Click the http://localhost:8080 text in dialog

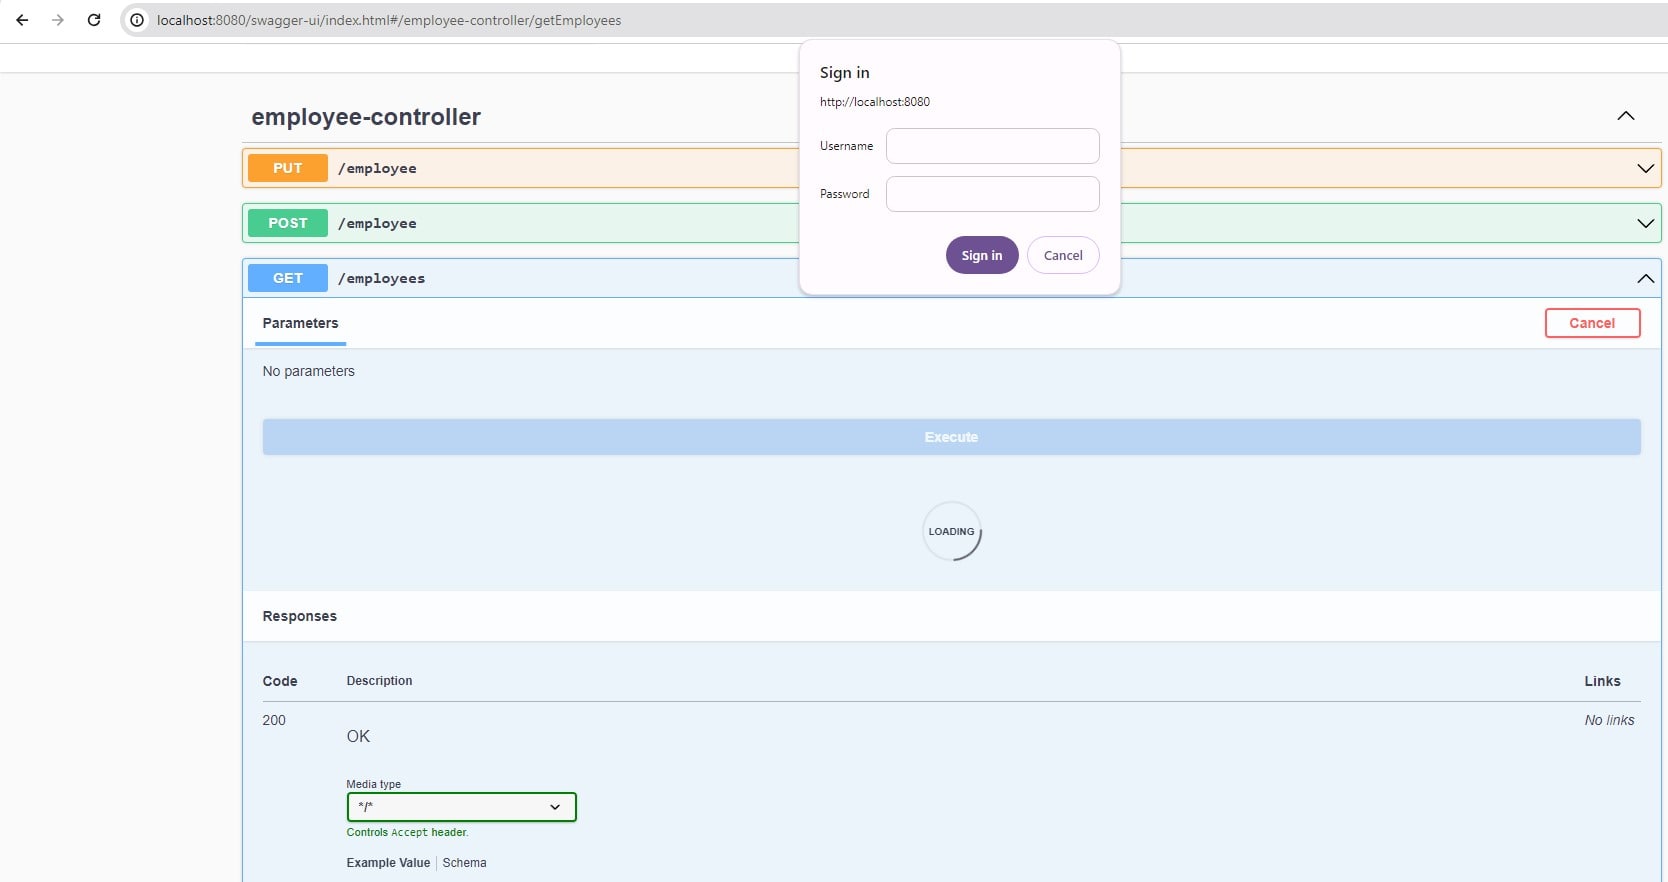click(x=875, y=102)
